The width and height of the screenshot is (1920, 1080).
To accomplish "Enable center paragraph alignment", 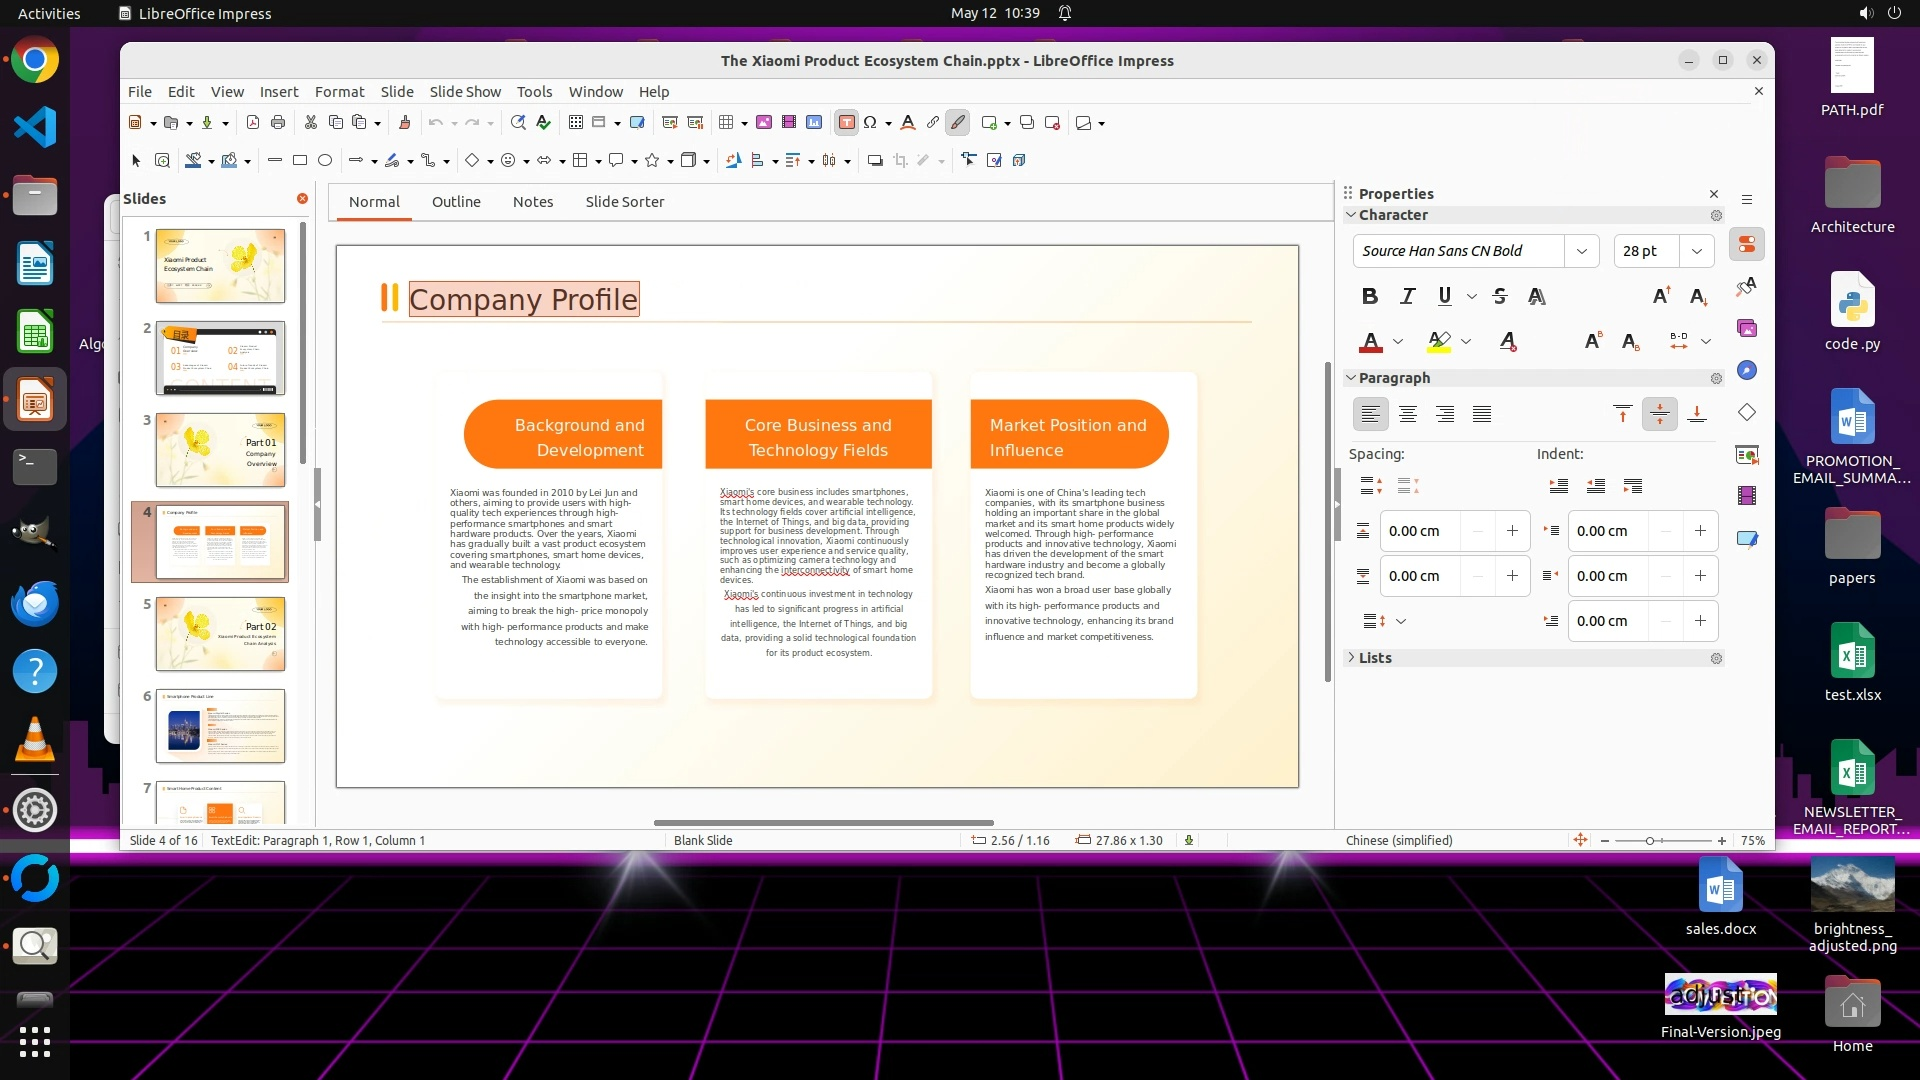I will coord(1408,414).
